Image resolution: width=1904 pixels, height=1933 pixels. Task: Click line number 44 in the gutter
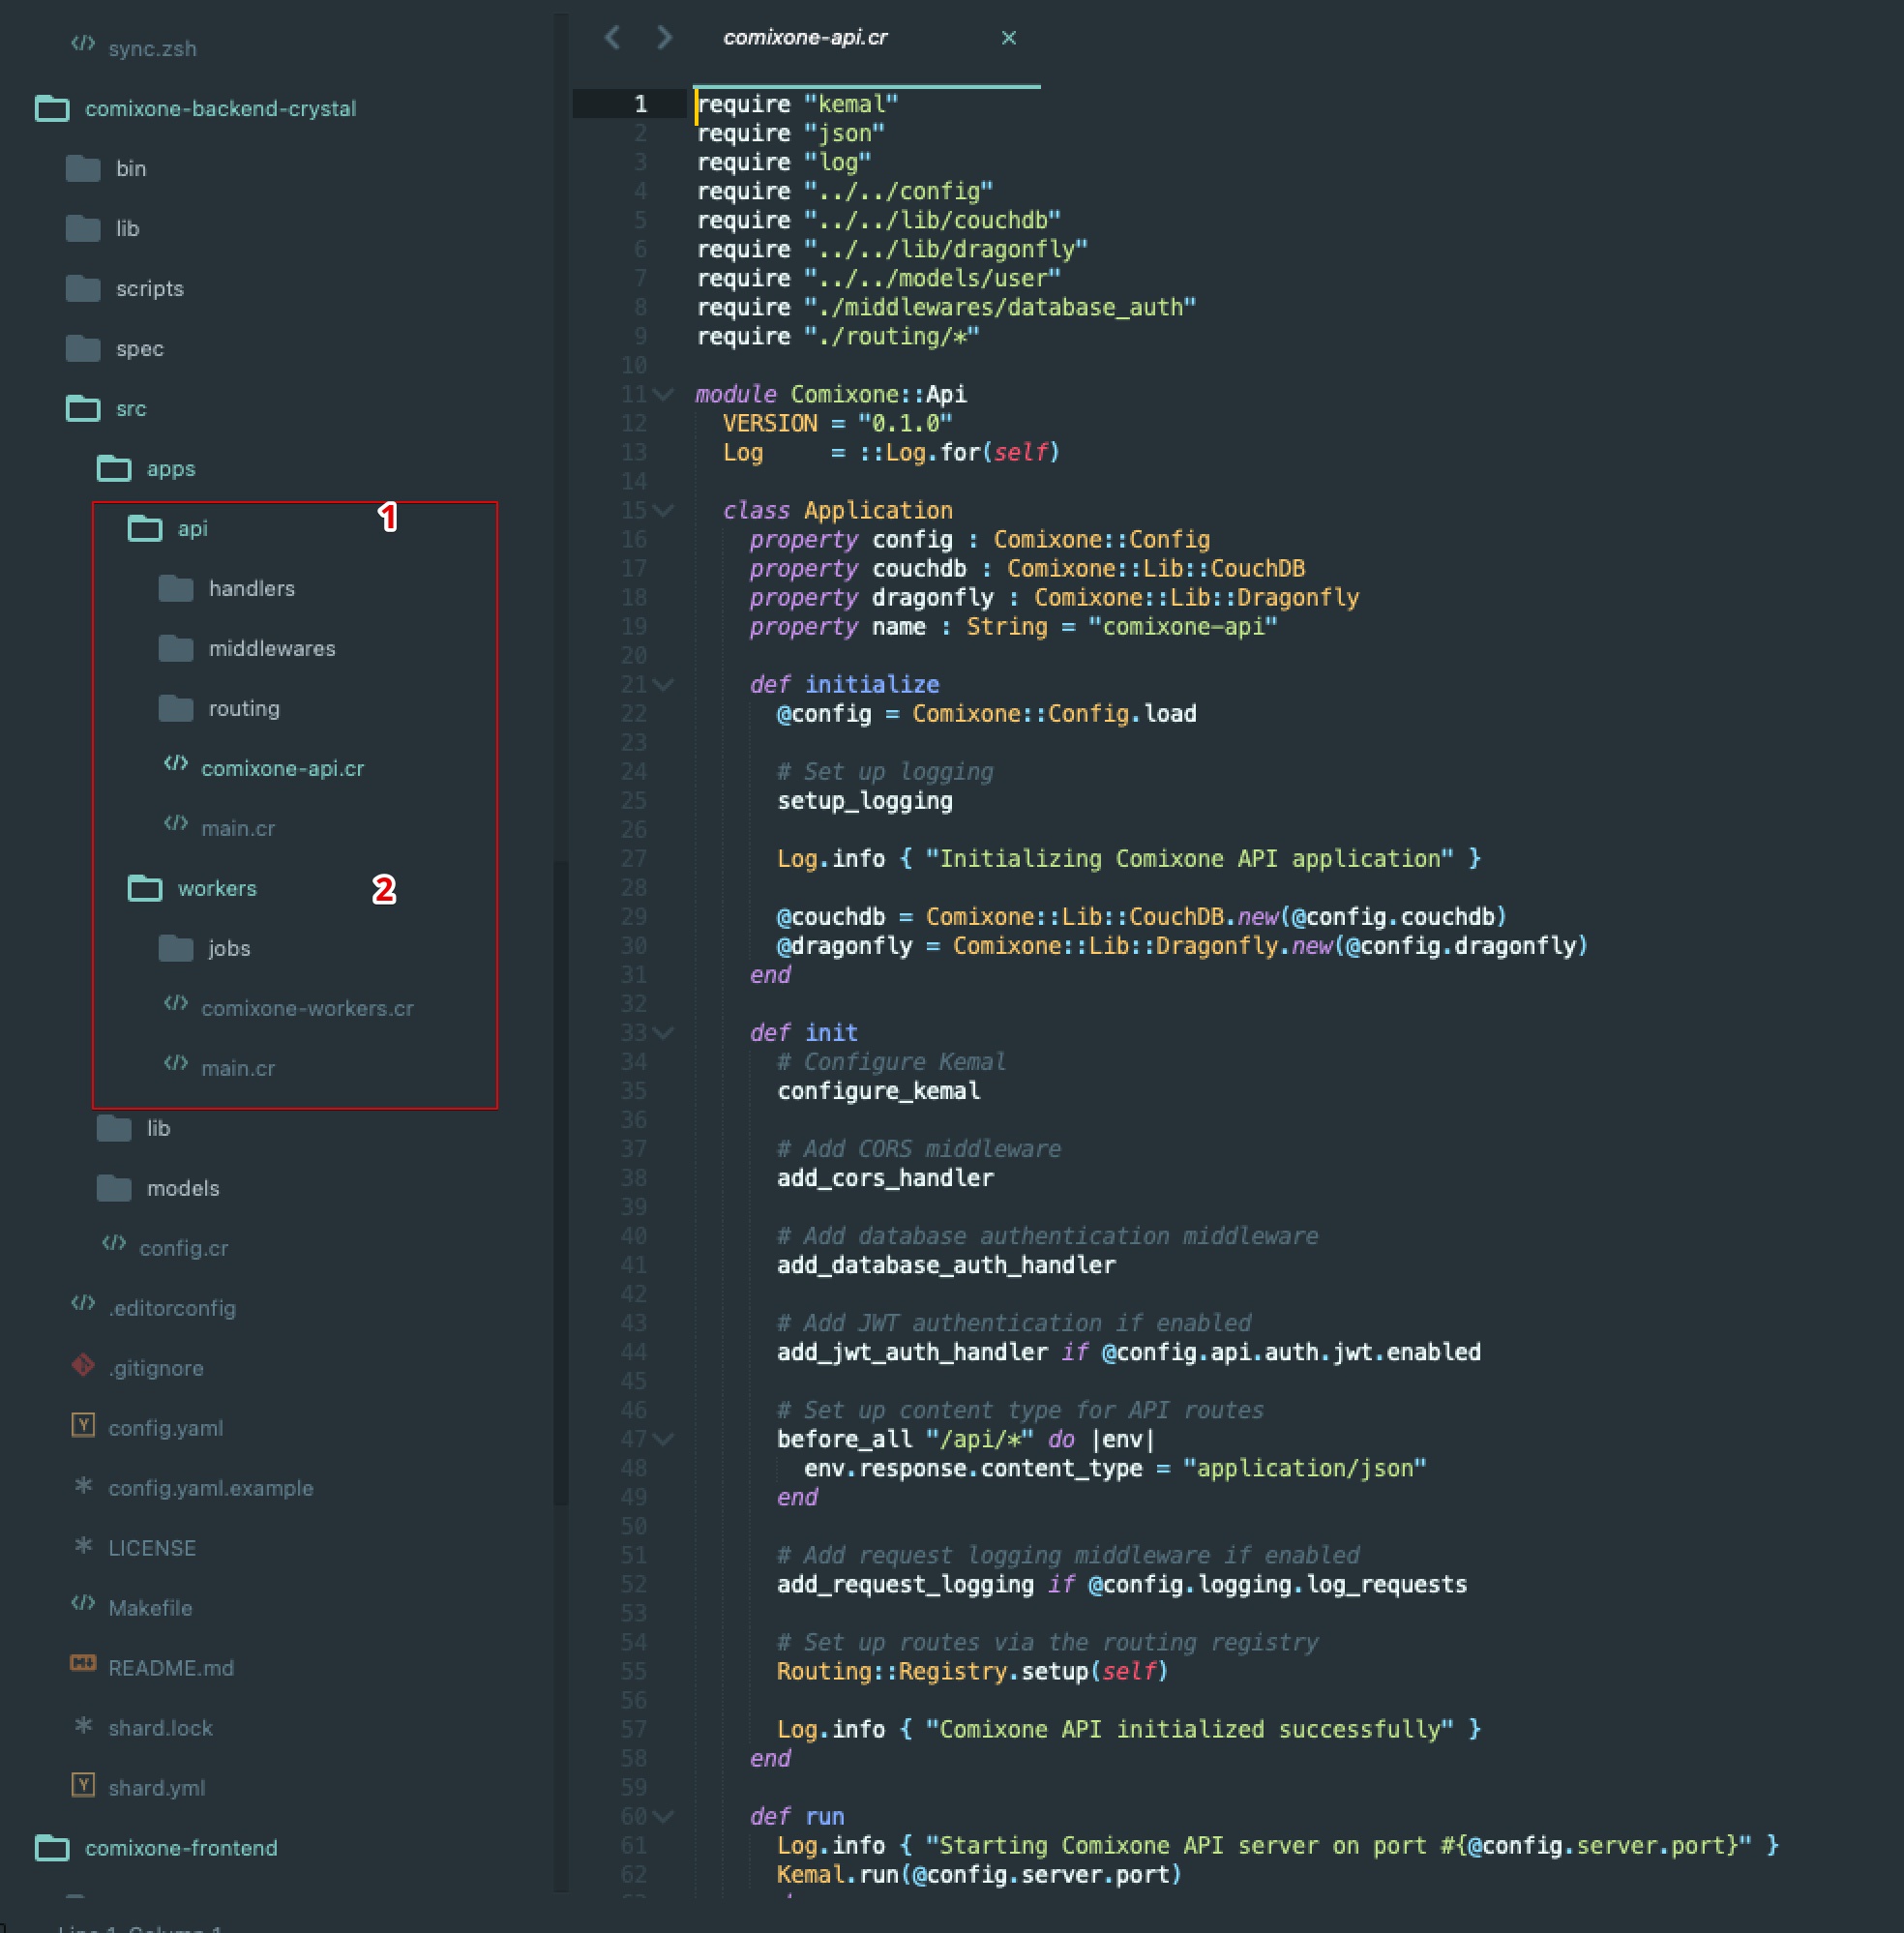(634, 1353)
